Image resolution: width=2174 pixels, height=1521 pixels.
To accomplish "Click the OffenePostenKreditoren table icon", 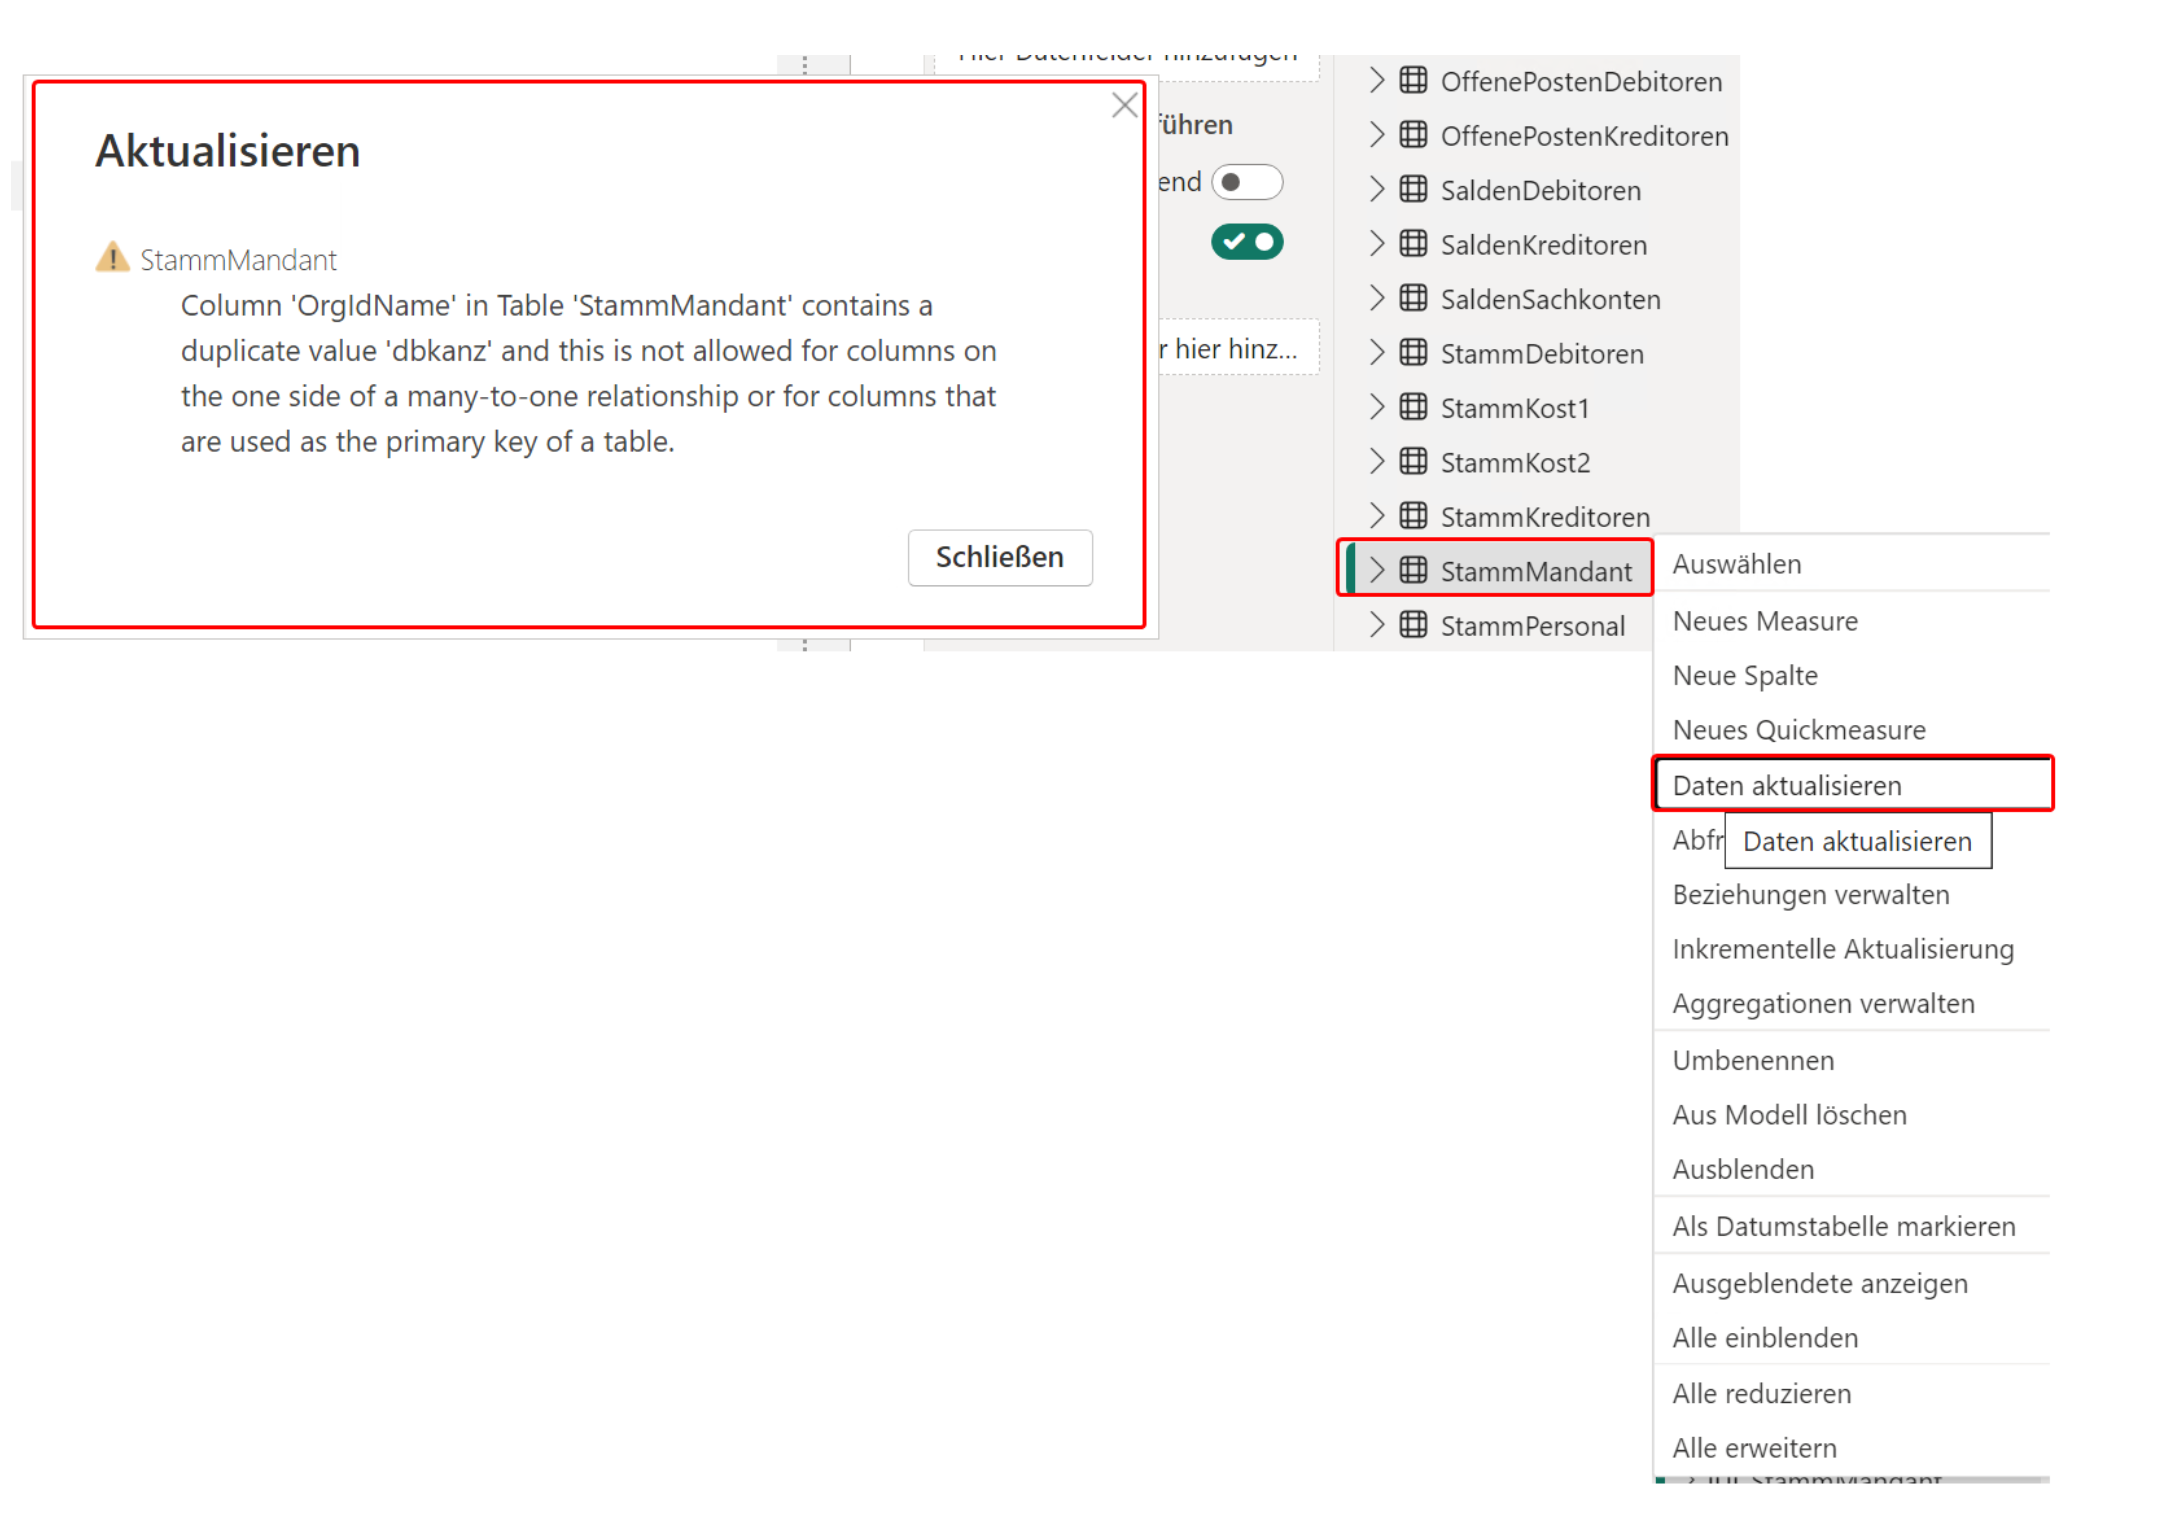I will [1413, 135].
